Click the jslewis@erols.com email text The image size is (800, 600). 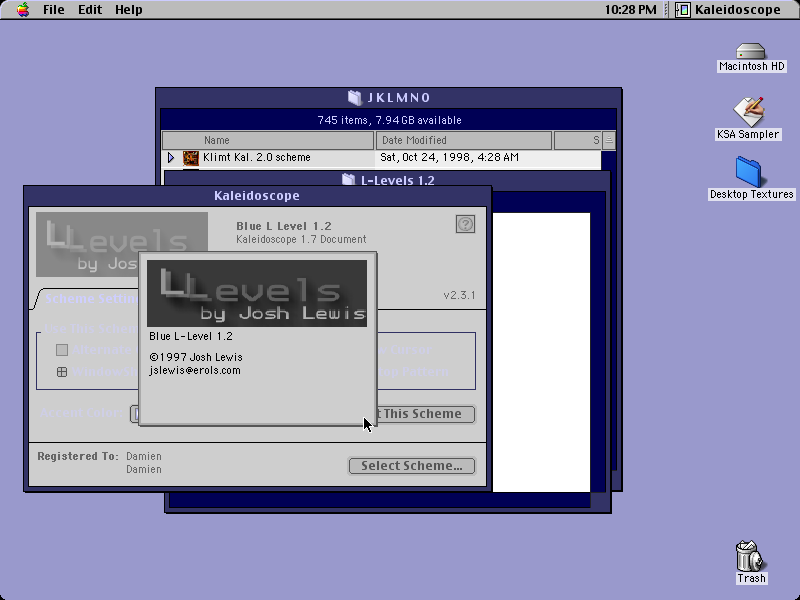tap(195, 370)
